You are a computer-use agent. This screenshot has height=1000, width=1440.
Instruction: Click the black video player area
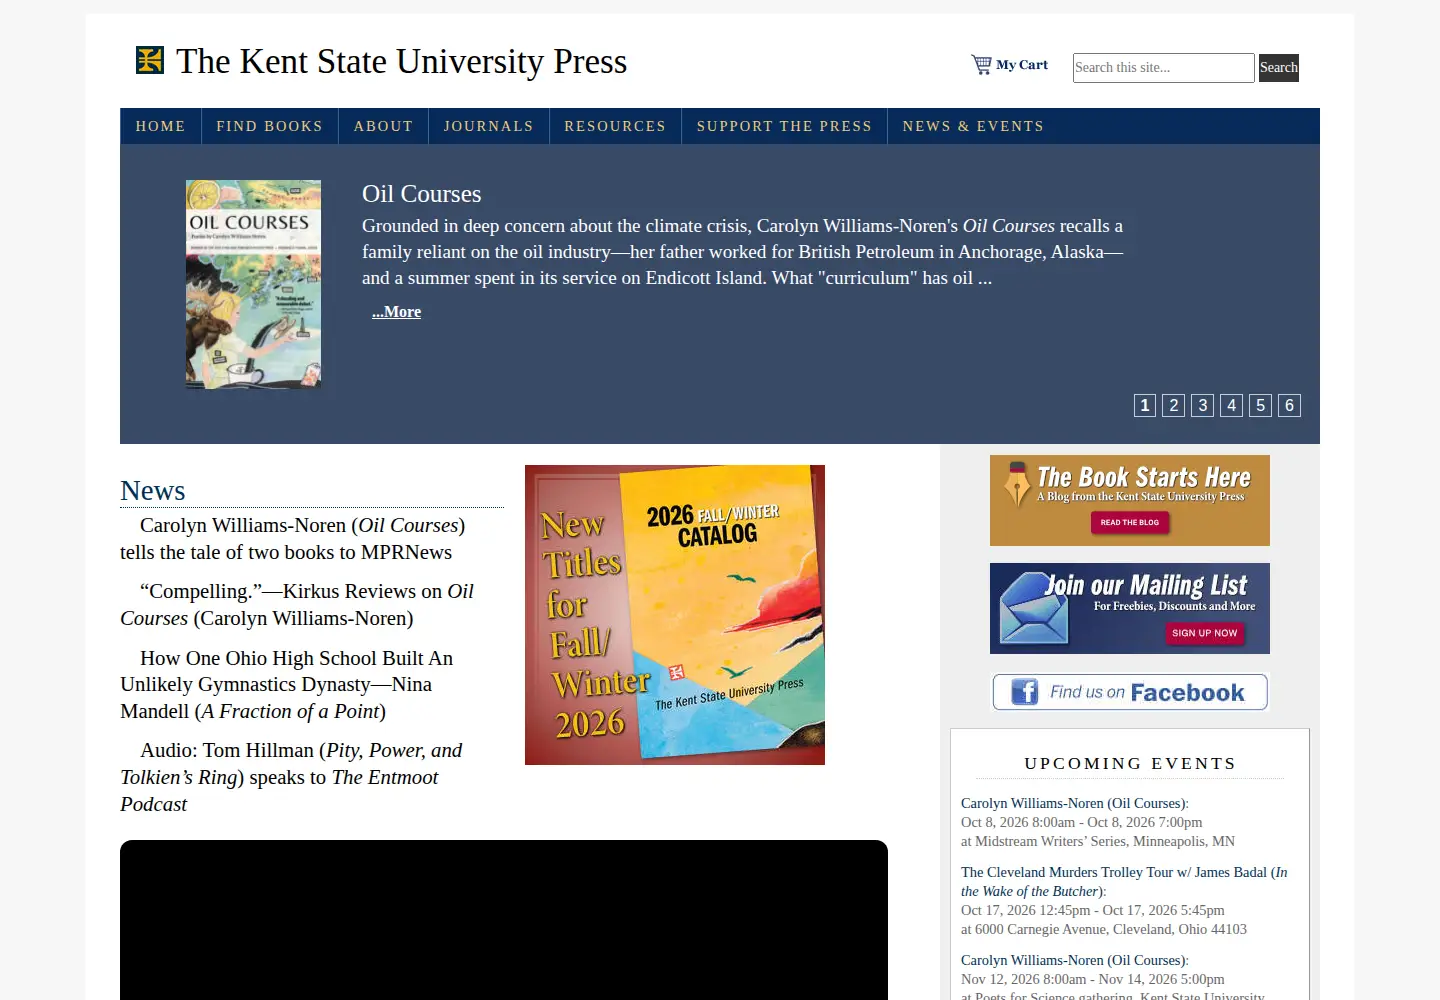tap(504, 920)
